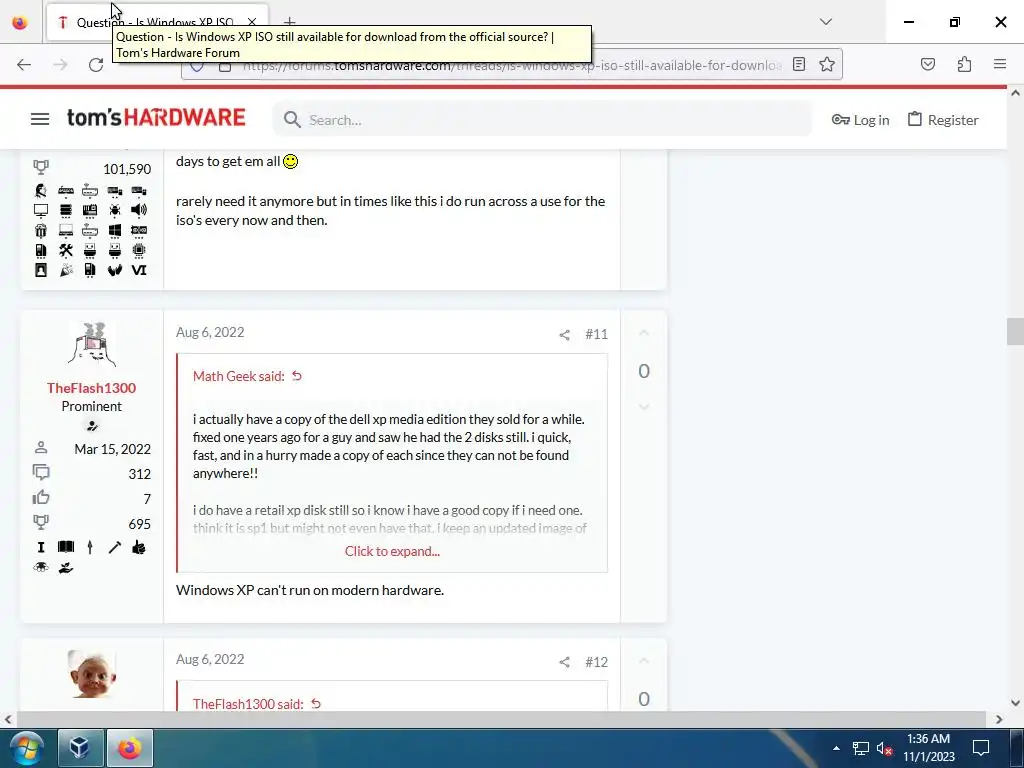
Task: Click the Tom's Hardware logo
Action: [156, 118]
